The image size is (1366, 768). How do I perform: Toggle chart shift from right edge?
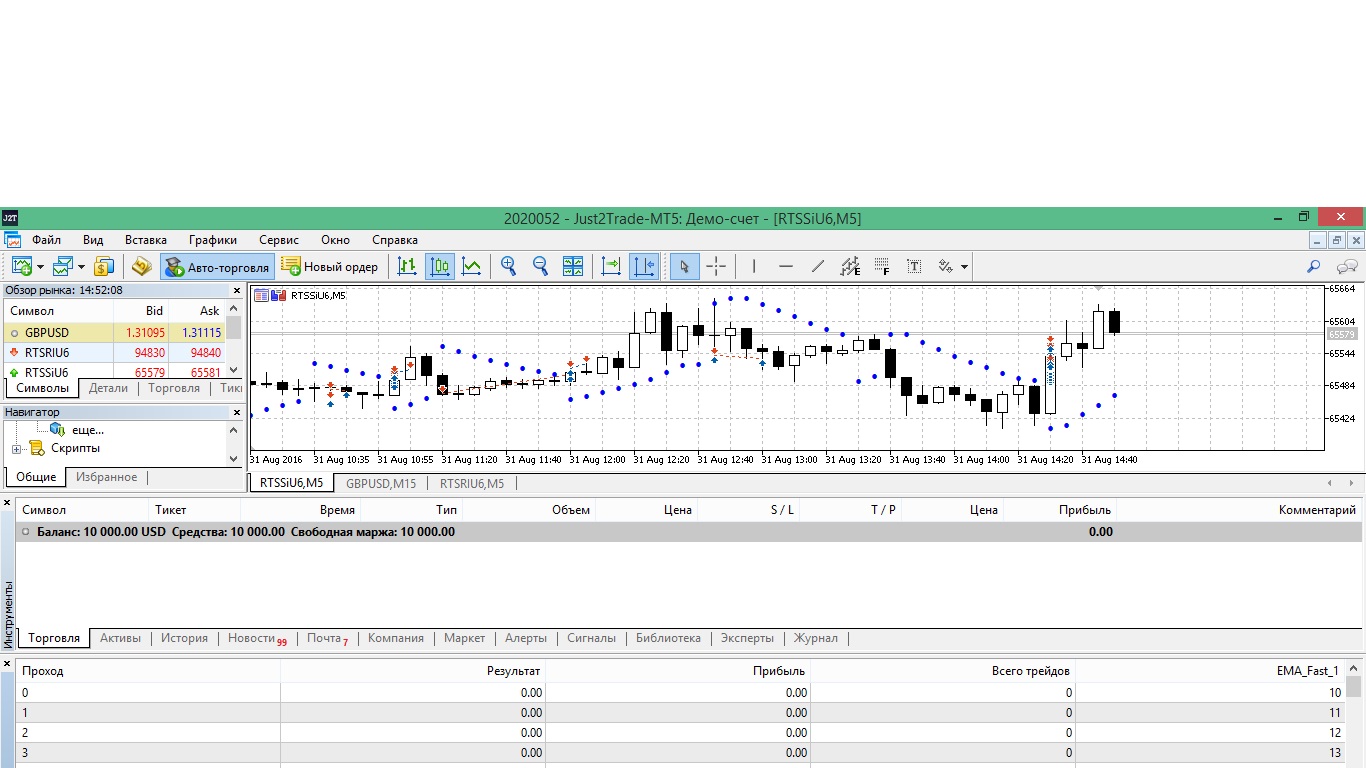pyautogui.click(x=644, y=267)
